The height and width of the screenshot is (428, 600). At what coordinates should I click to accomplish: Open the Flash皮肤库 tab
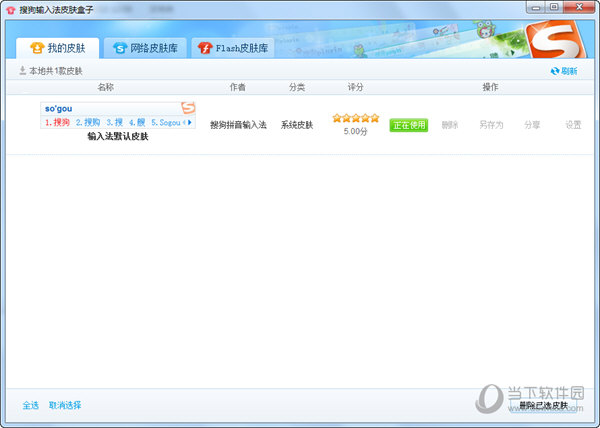click(x=233, y=48)
